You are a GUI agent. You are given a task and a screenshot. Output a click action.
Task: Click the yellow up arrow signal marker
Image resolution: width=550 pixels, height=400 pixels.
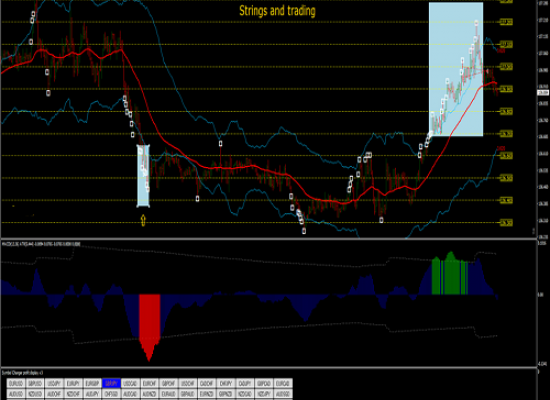tap(143, 220)
